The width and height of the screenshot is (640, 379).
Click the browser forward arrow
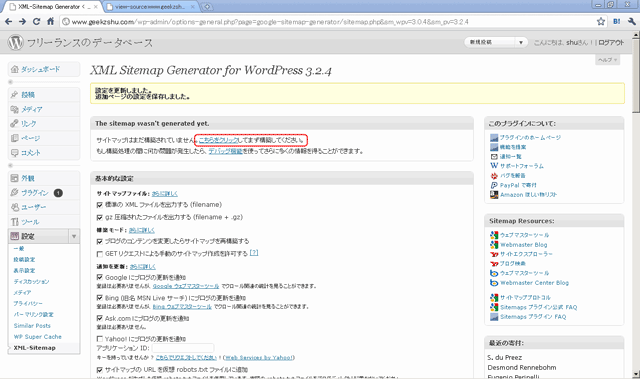(x=22, y=22)
